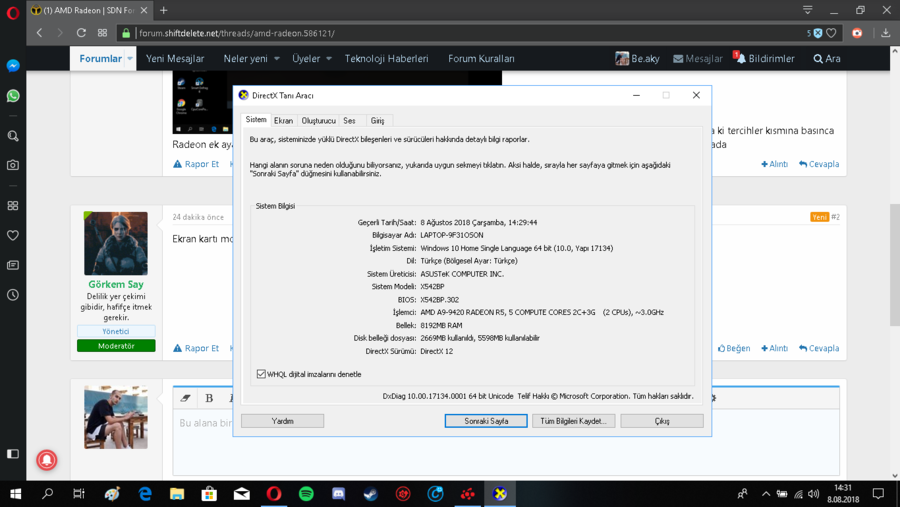The width and height of the screenshot is (900, 507).
Task: Bookmark page with heart icon
Action: click(x=831, y=33)
